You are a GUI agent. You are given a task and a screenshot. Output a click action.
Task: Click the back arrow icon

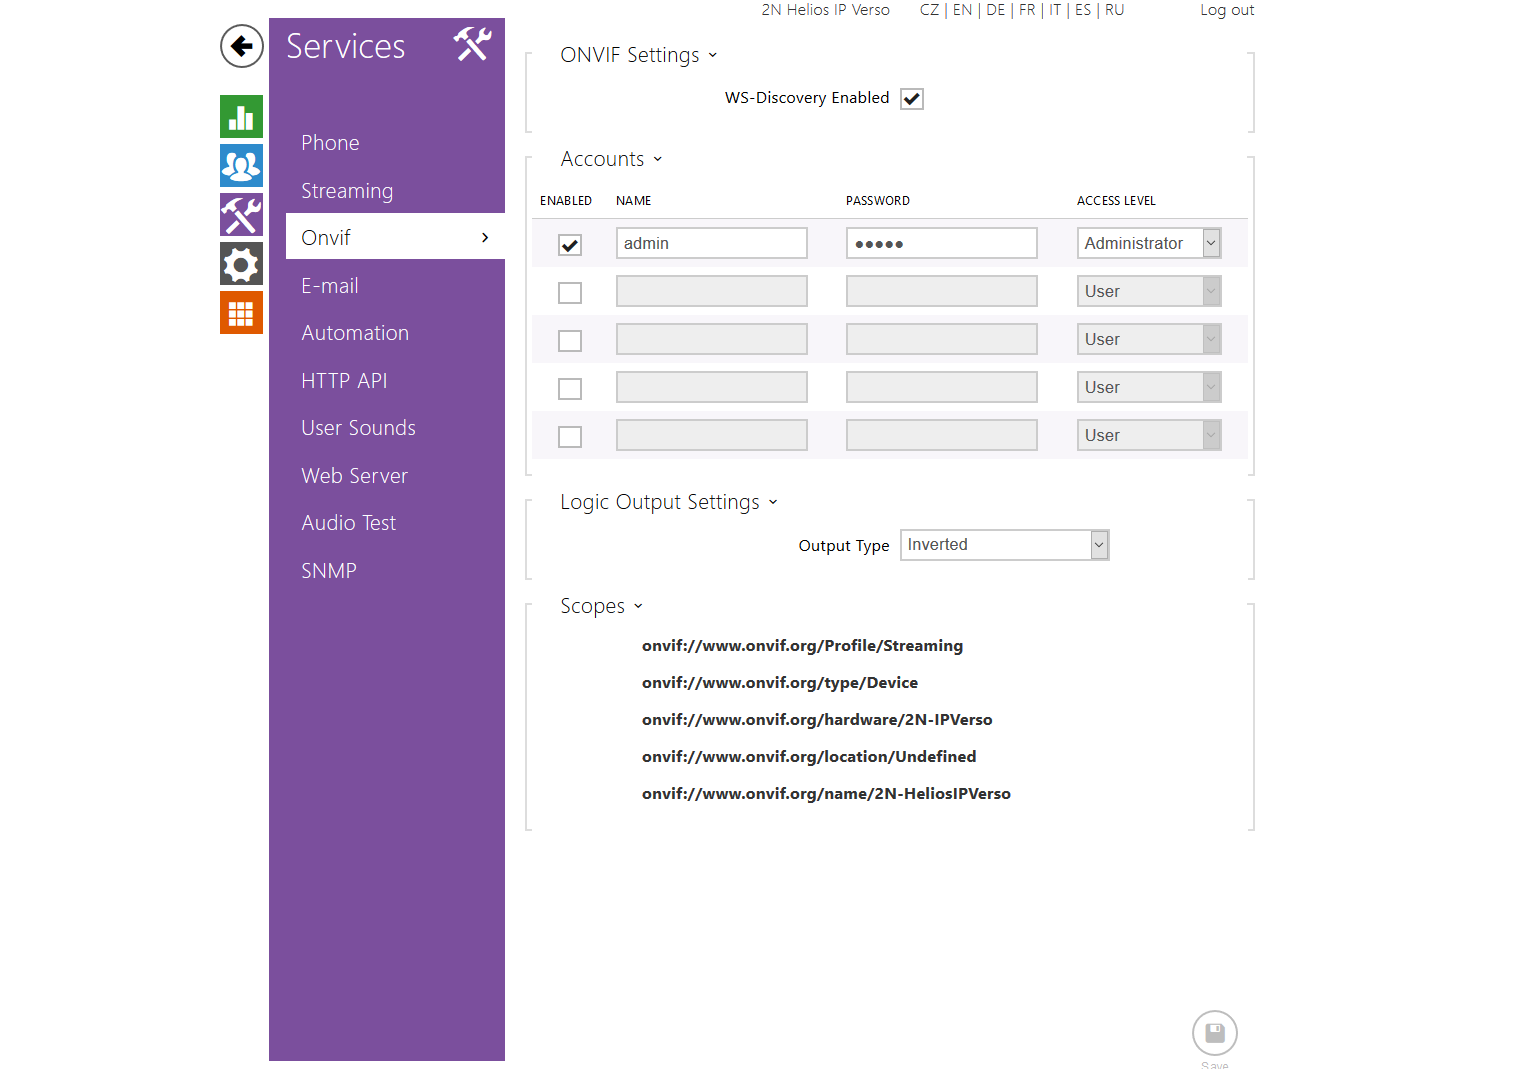click(241, 46)
